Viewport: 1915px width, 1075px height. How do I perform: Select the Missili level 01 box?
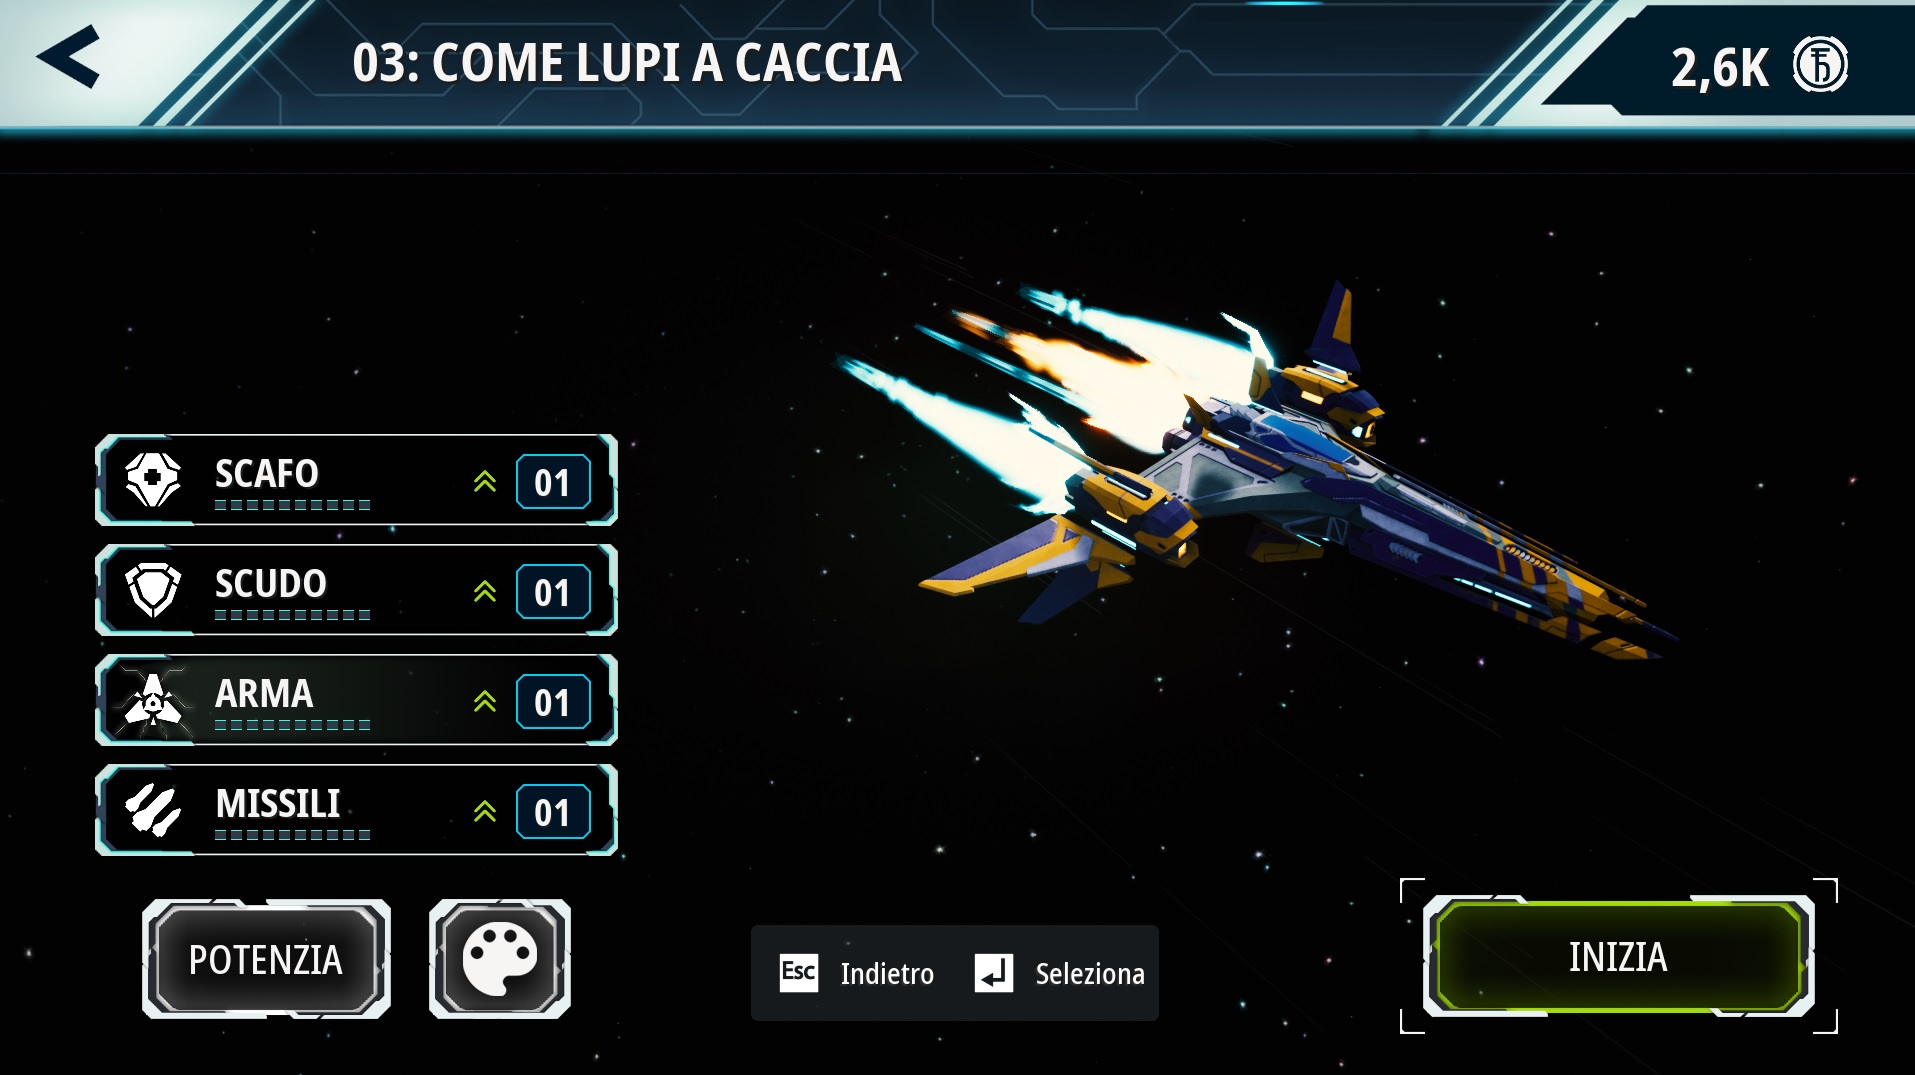click(x=553, y=812)
